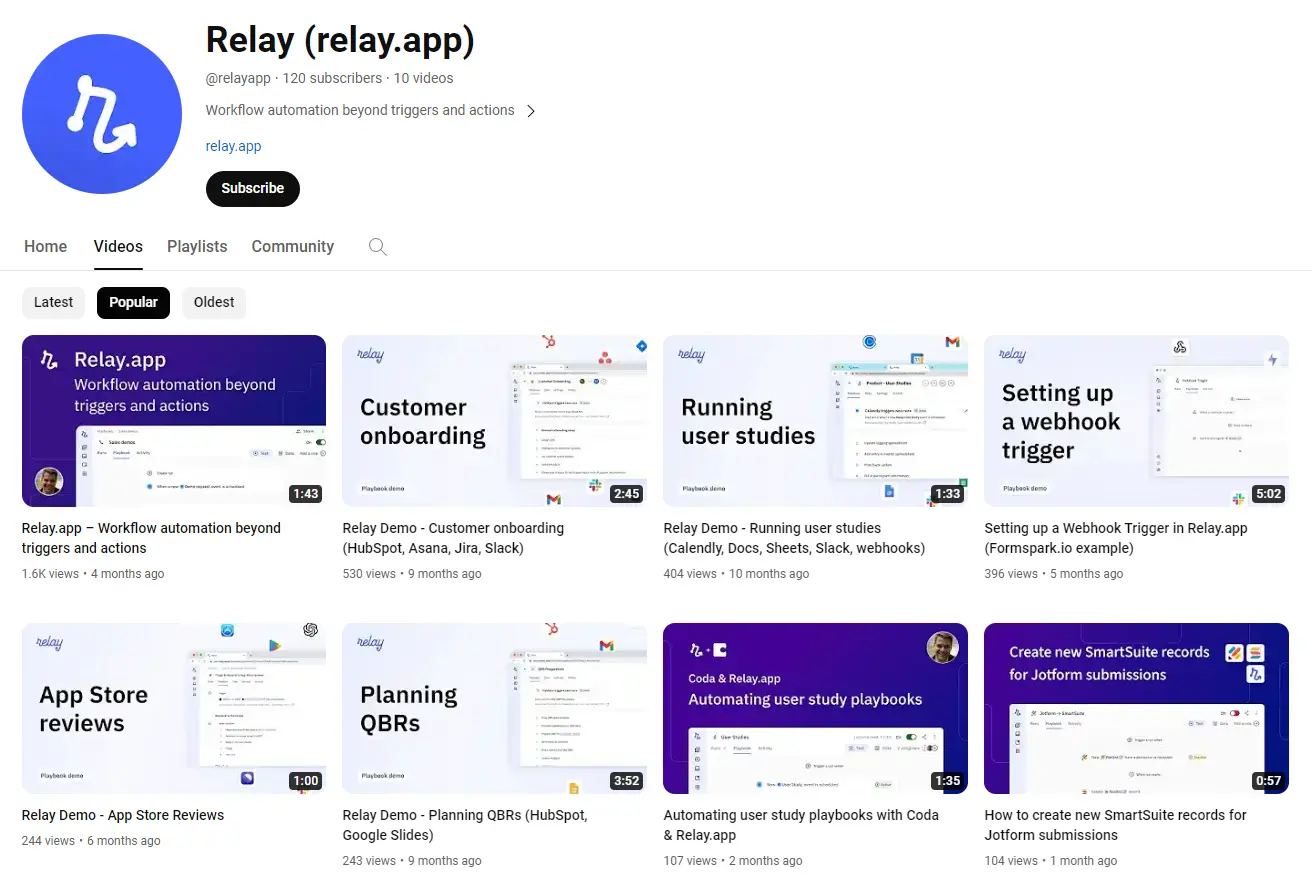
Task: Click the '107 views' text
Action: tap(690, 861)
